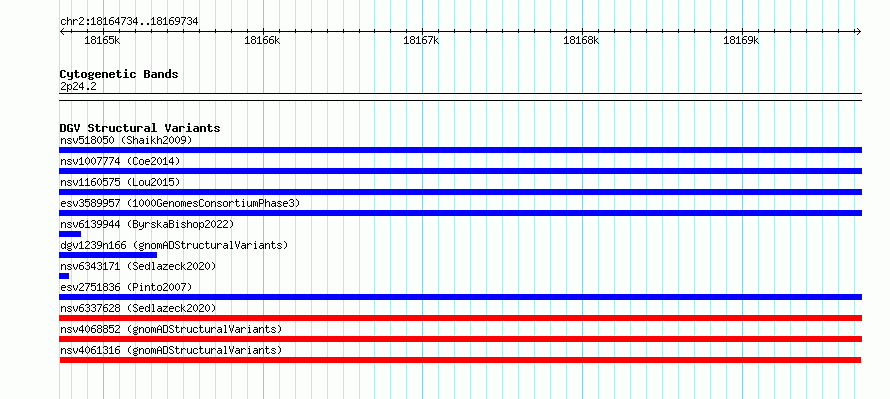Screen dimensions: 890x399
Task: Click the 18168k ruler position
Action: [582, 41]
